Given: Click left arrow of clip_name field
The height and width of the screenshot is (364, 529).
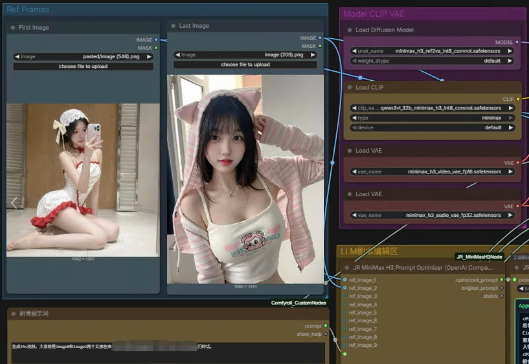Looking at the screenshot, I should coord(354,108).
